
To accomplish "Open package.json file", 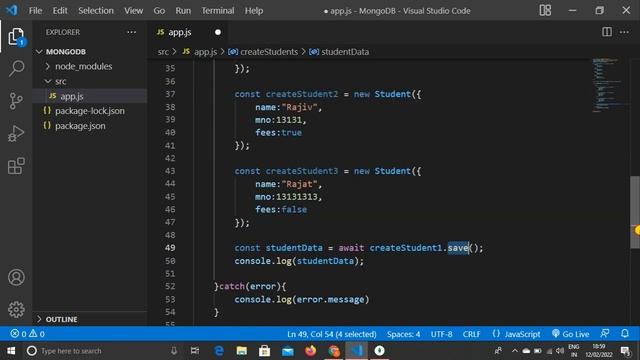I will [x=80, y=126].
